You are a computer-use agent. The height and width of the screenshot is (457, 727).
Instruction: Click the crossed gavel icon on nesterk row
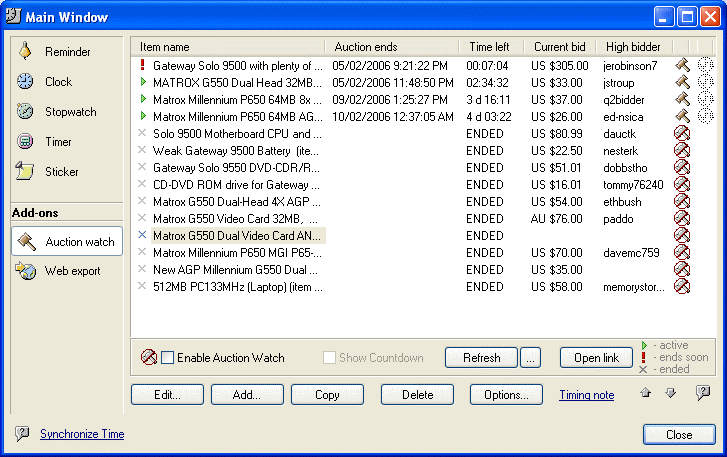pos(682,151)
